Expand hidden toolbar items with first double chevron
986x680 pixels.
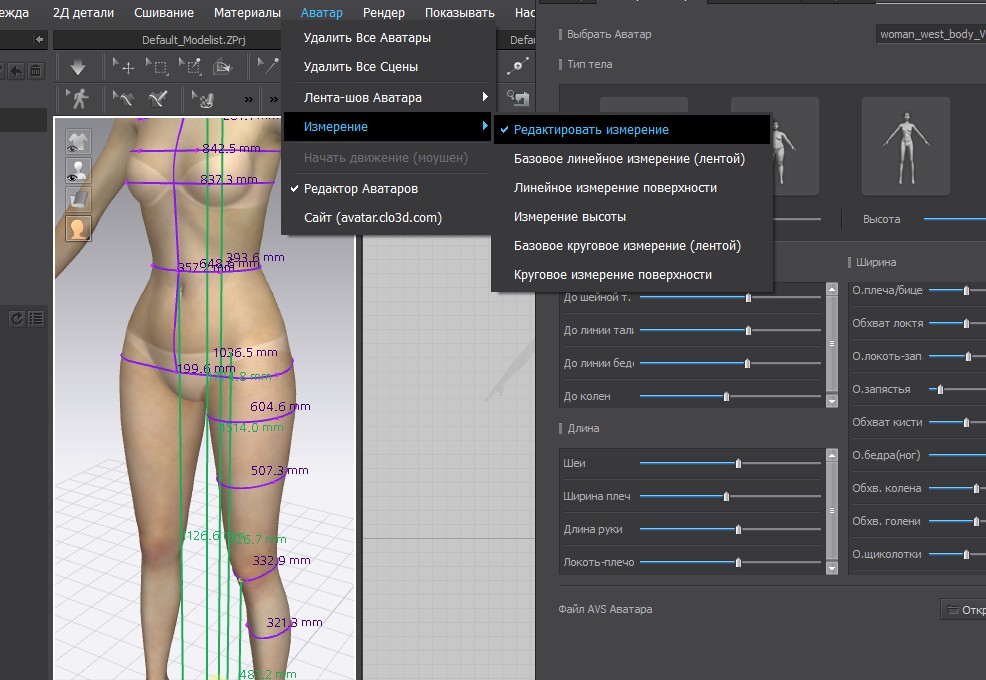tap(249, 99)
